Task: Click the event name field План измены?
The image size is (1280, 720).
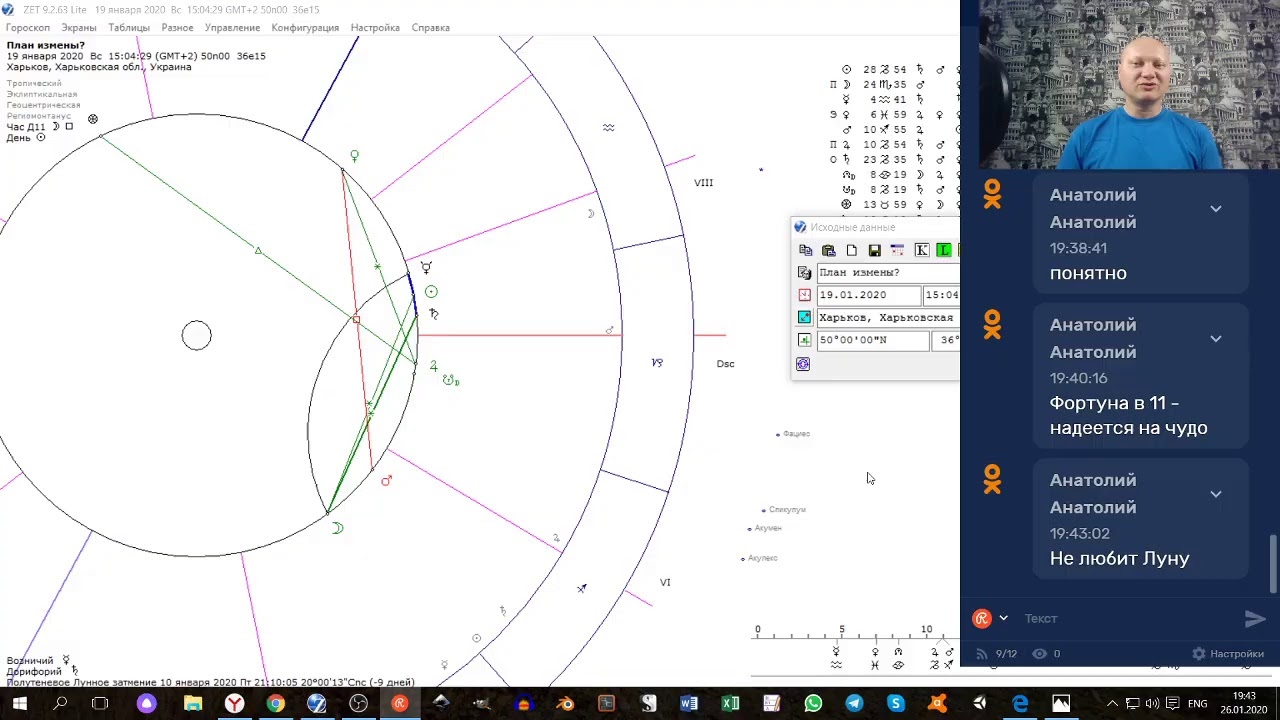Action: point(888,272)
